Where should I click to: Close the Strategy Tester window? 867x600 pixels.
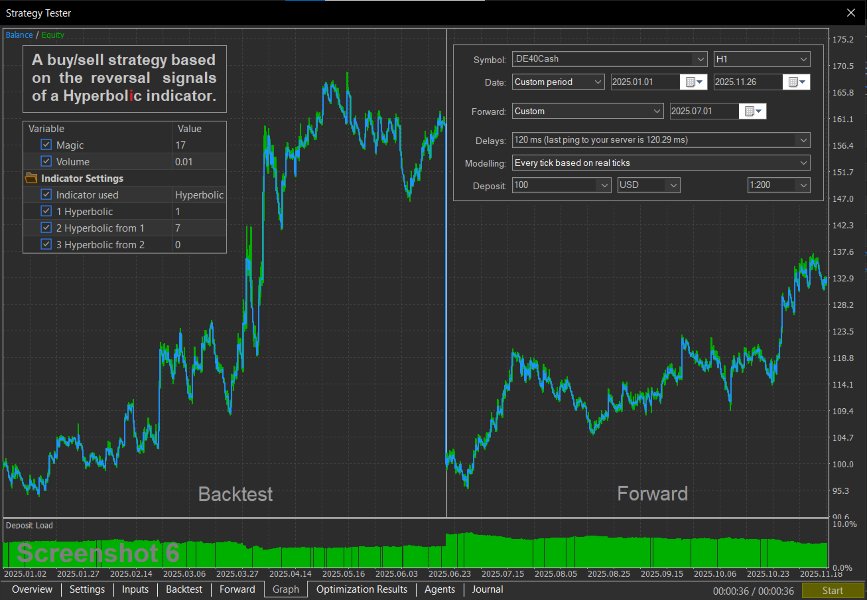(851, 13)
